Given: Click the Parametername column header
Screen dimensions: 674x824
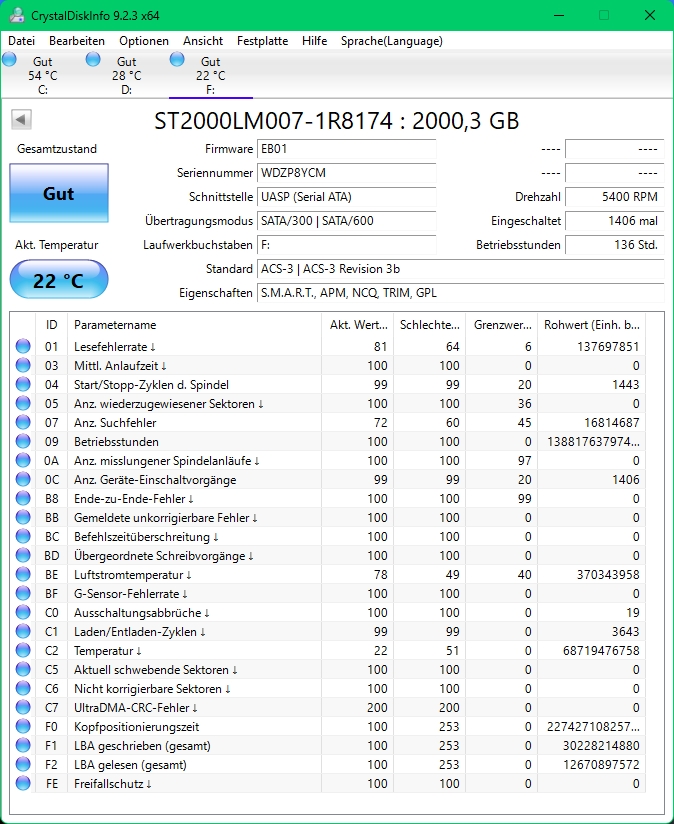Looking at the screenshot, I should pyautogui.click(x=194, y=324).
